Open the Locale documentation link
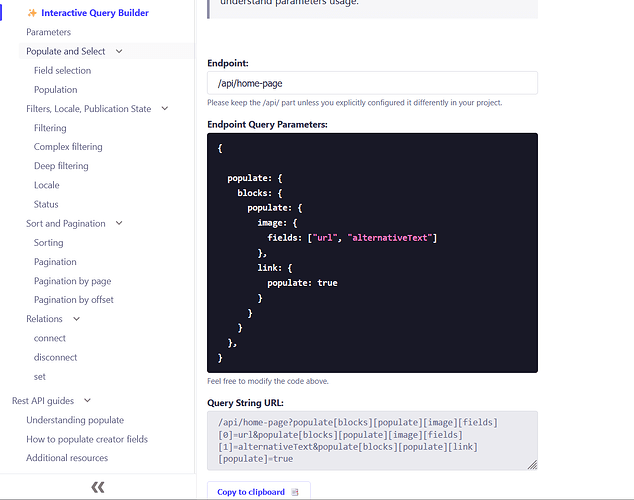The image size is (634, 500). point(46,185)
